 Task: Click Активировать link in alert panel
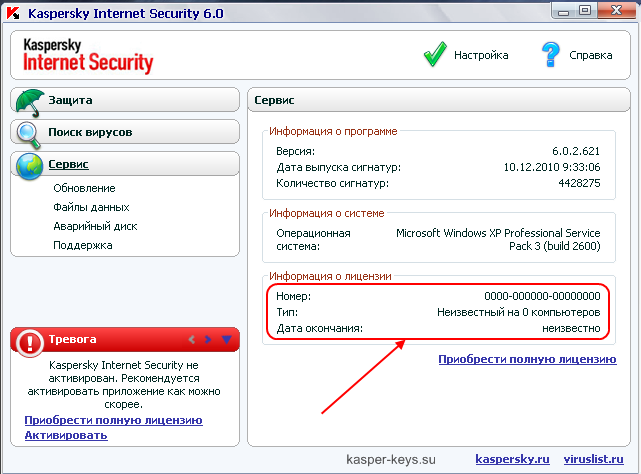pyautogui.click(x=66, y=436)
